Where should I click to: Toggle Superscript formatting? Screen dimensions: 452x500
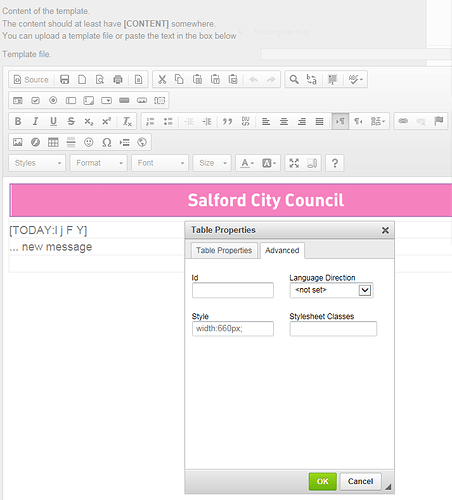point(106,121)
